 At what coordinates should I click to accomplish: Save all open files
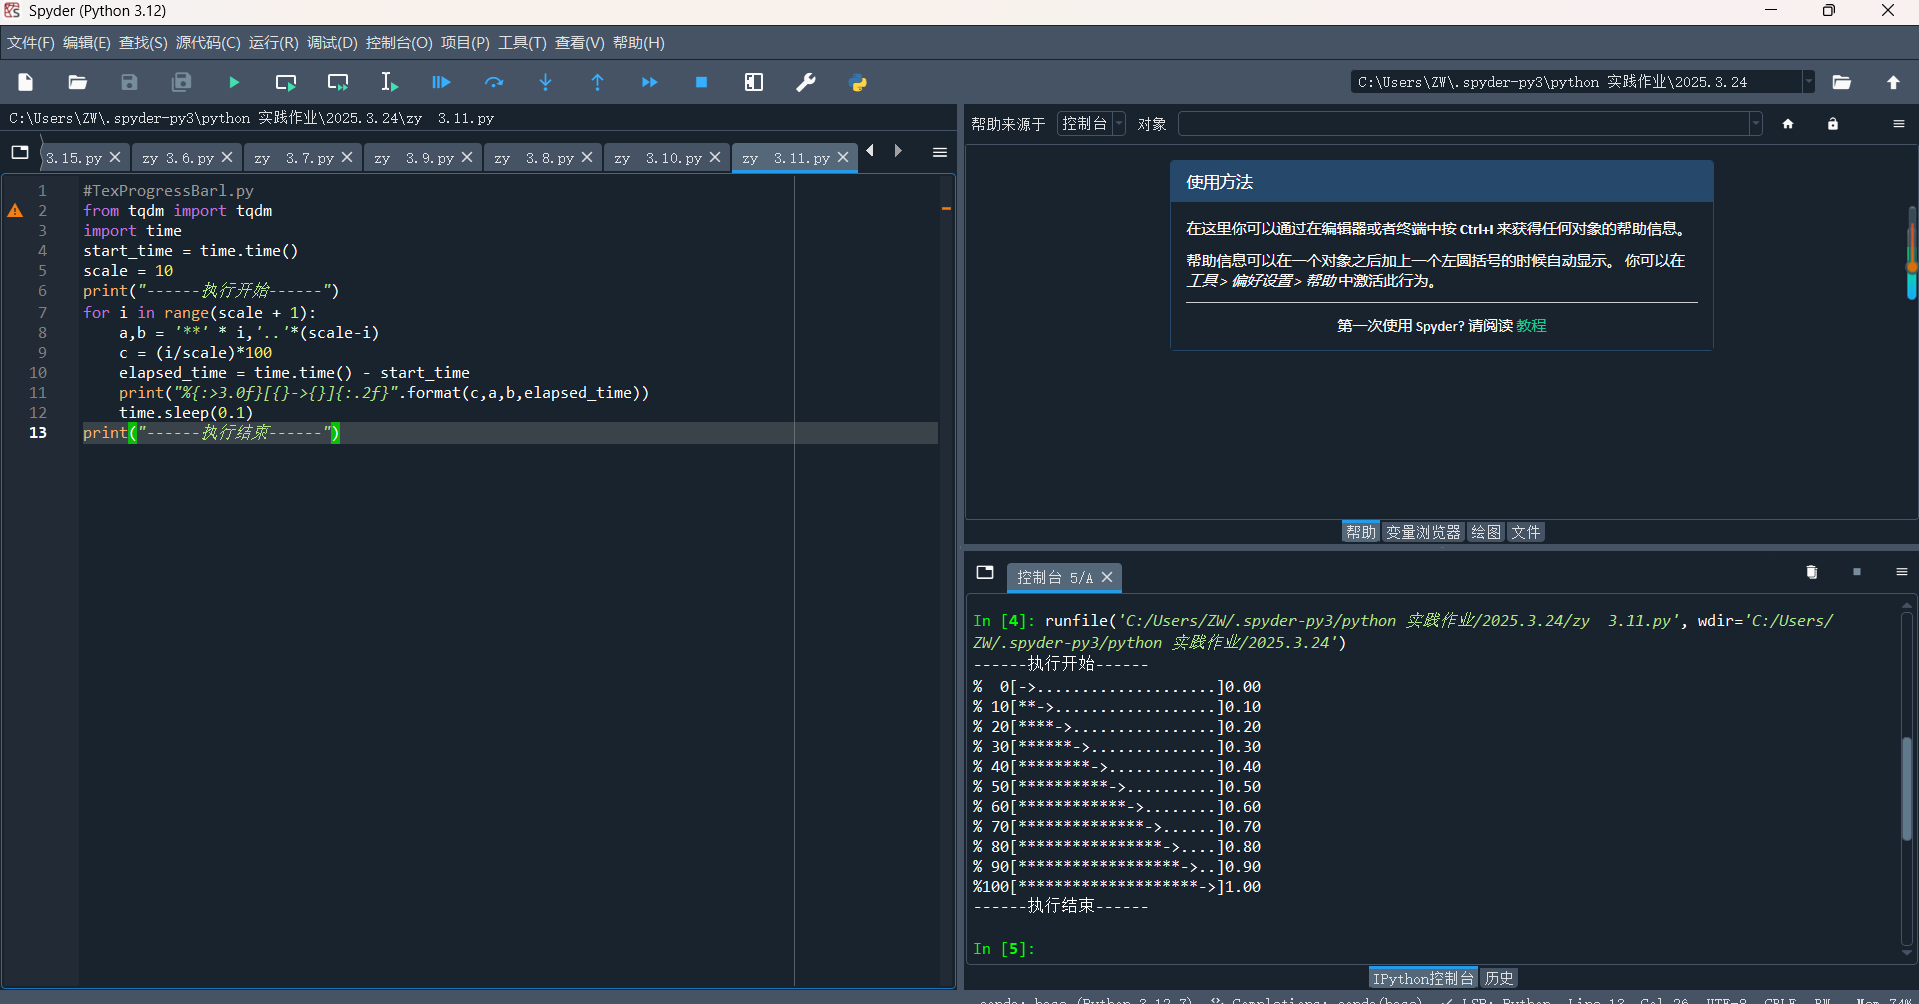click(x=182, y=82)
